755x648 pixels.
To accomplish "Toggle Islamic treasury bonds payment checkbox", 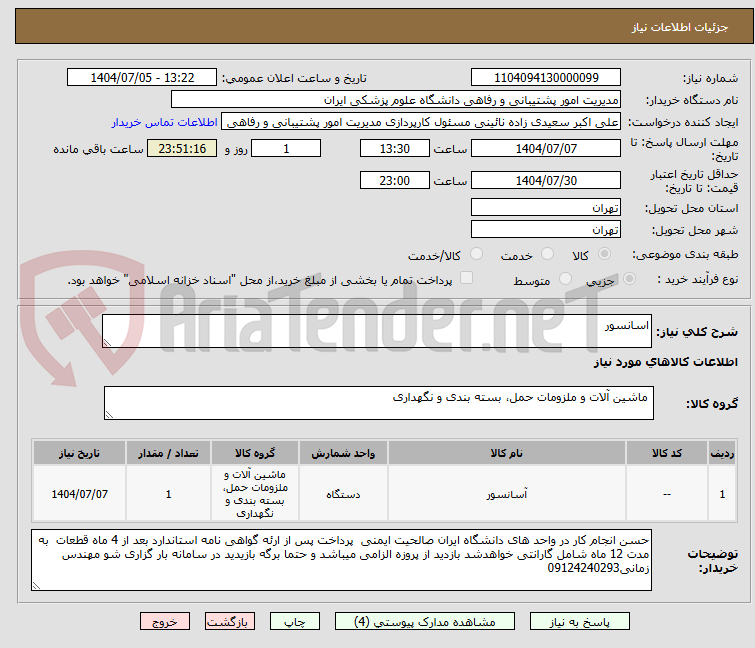I will [x=466, y=278].
